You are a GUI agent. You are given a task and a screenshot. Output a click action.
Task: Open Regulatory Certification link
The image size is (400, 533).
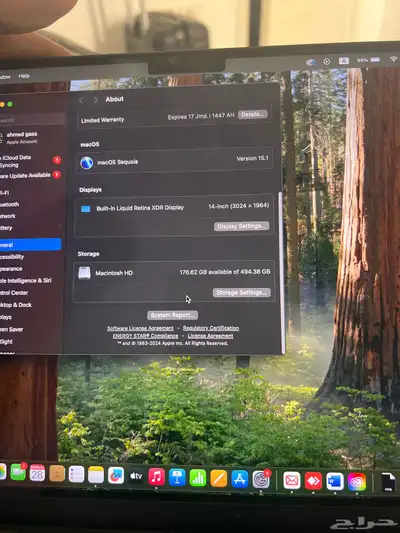pyautogui.click(x=211, y=328)
